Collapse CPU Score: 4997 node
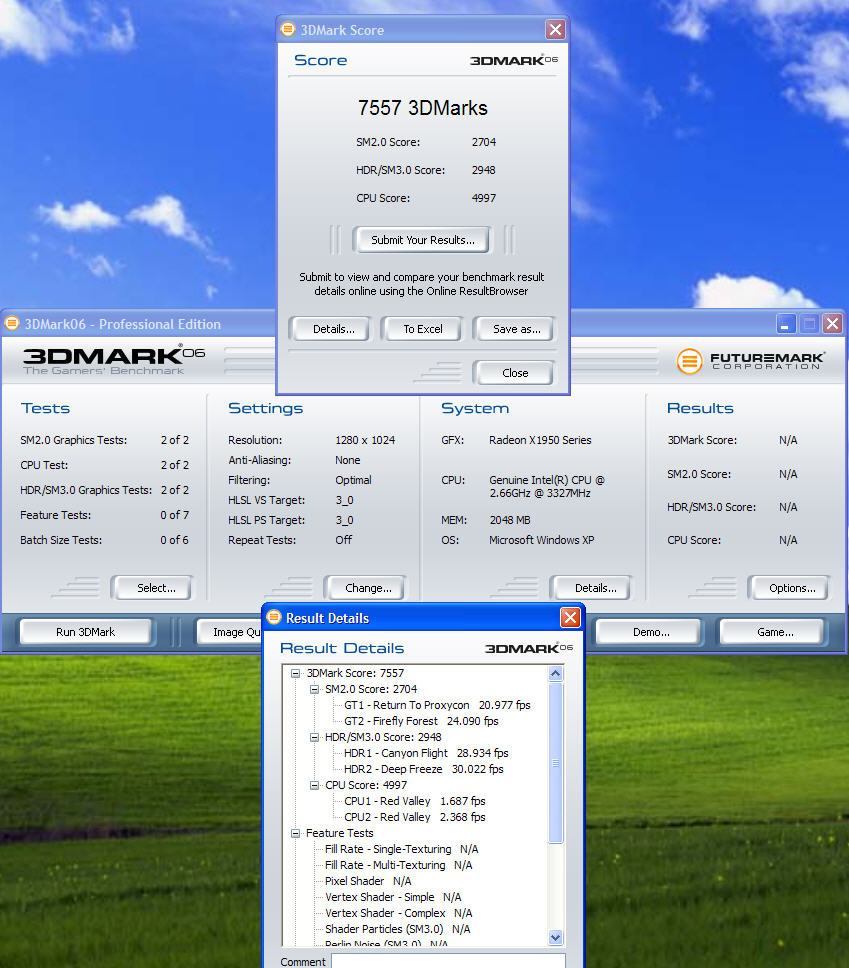The width and height of the screenshot is (849, 968). point(314,785)
